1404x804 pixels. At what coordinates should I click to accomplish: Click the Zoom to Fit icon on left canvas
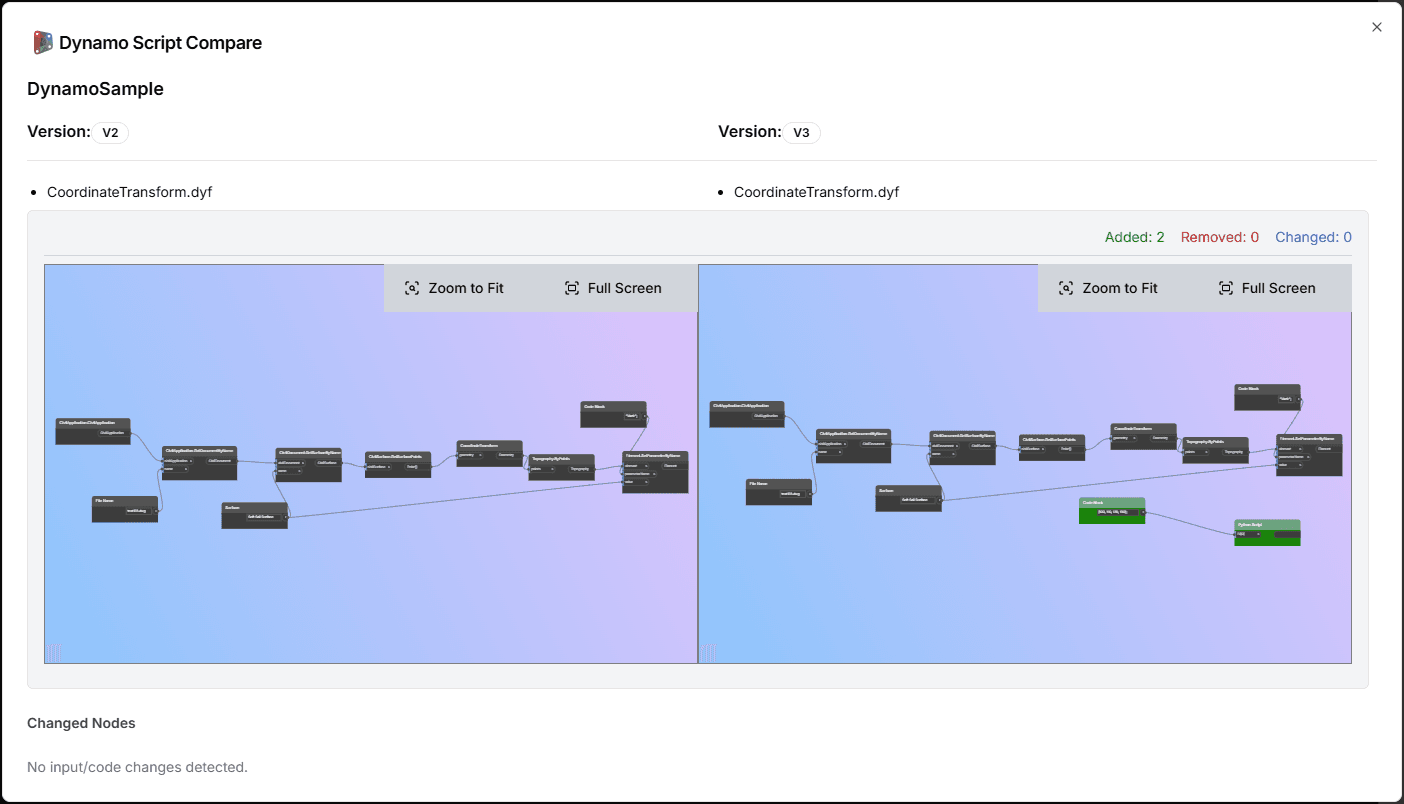[x=412, y=288]
